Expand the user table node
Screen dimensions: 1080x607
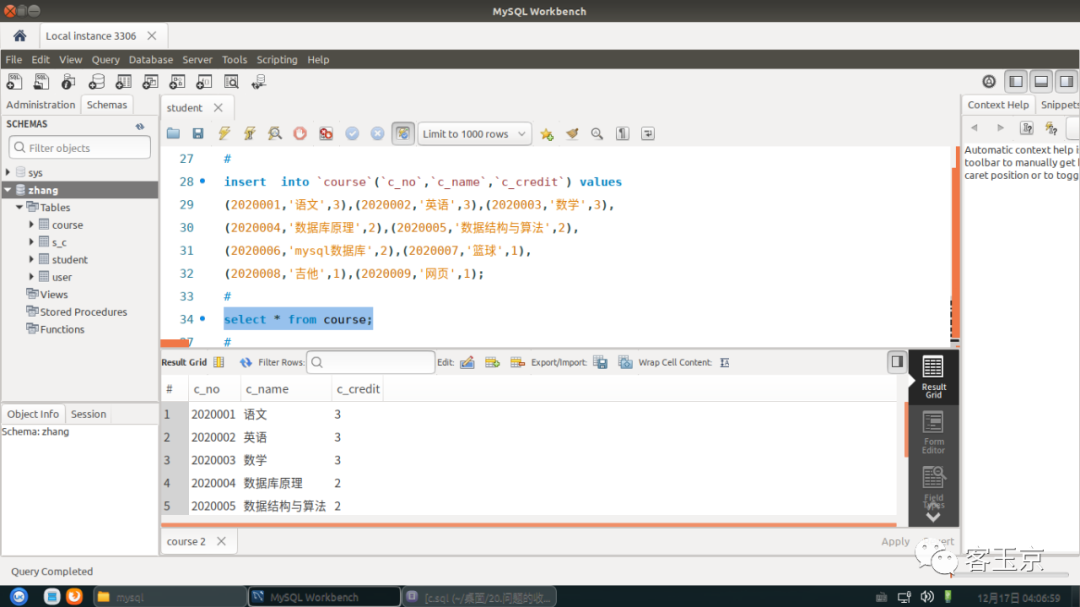click(x=31, y=277)
